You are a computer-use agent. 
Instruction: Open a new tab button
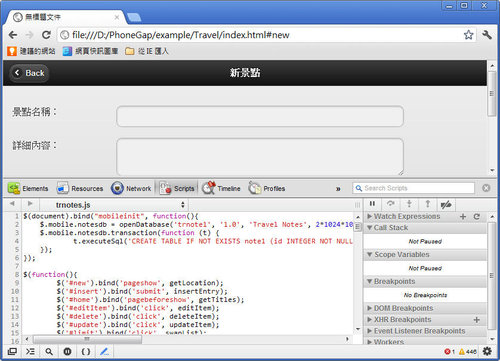[x=134, y=17]
